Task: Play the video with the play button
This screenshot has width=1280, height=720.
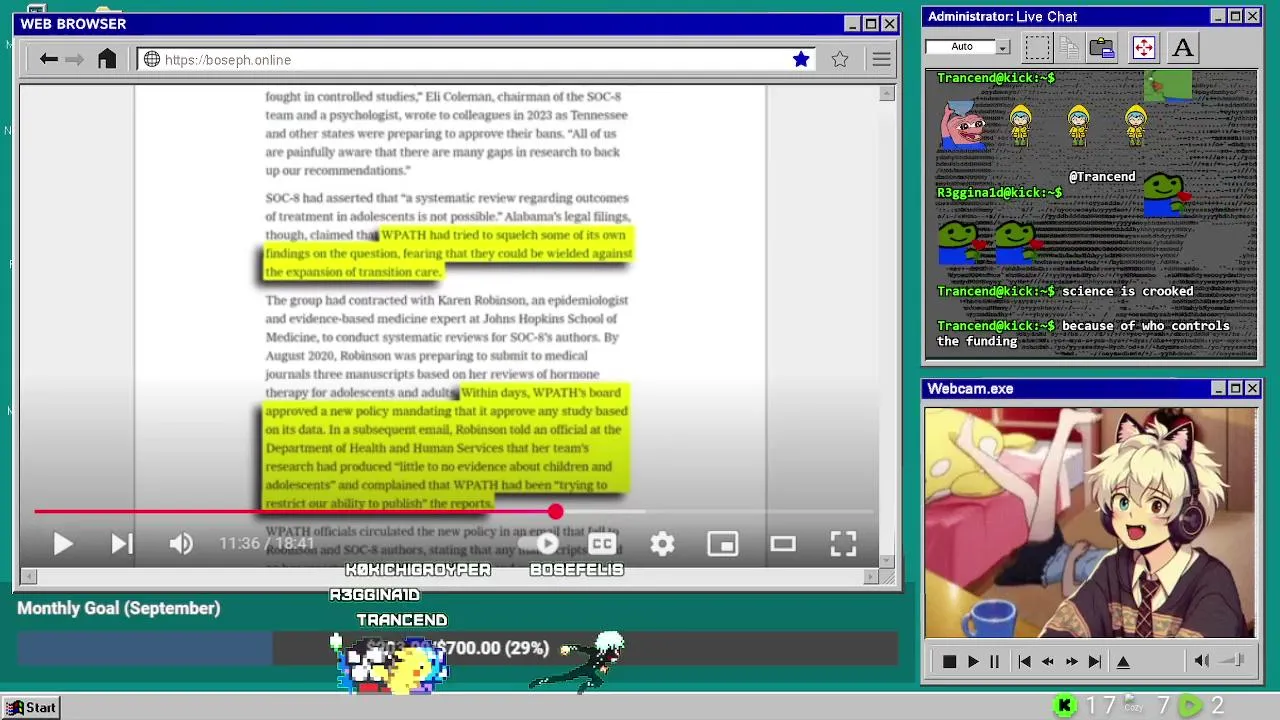Action: click(x=62, y=544)
